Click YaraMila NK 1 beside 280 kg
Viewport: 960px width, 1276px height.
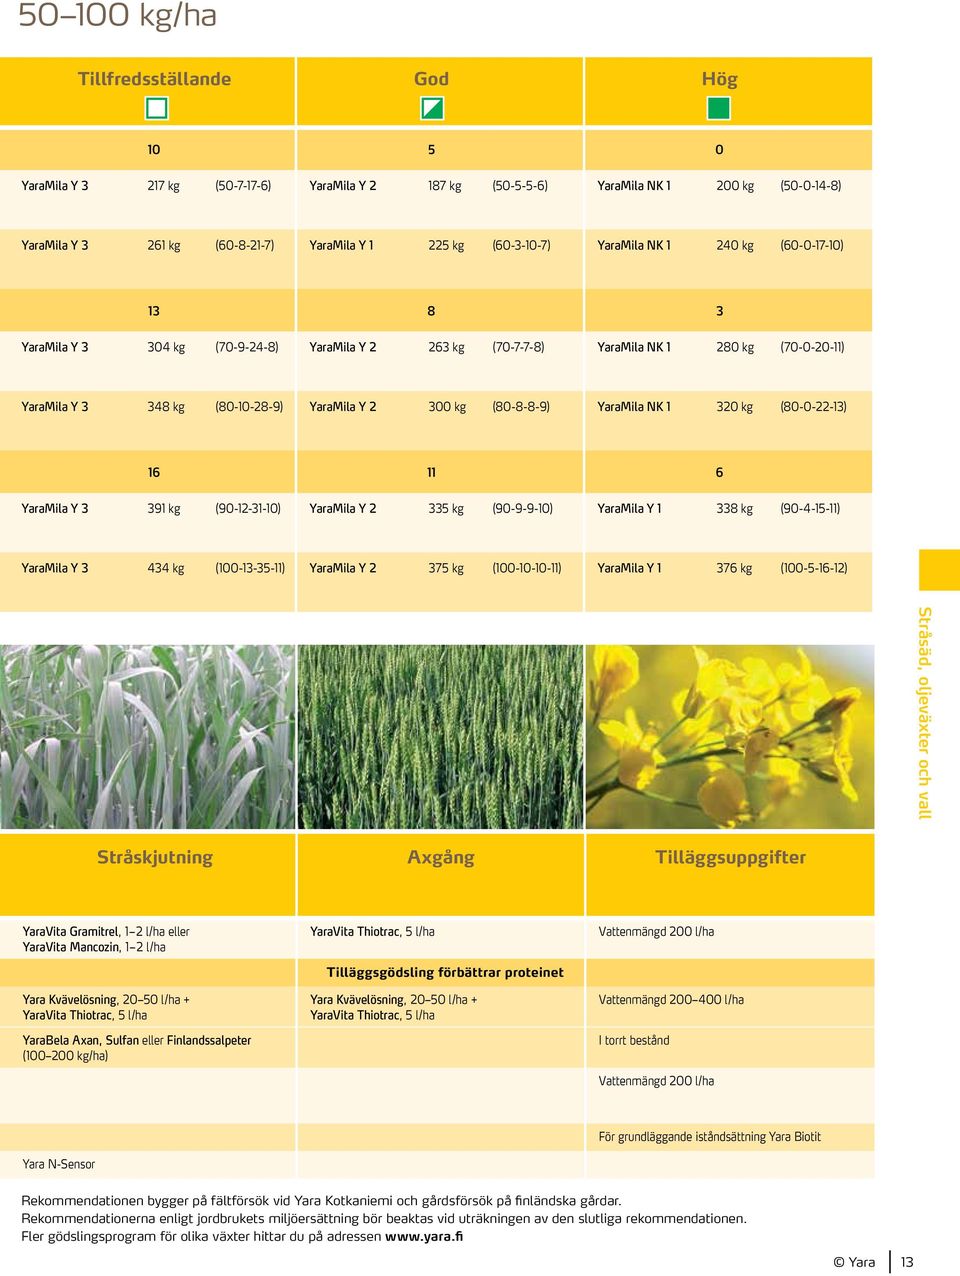coord(634,347)
